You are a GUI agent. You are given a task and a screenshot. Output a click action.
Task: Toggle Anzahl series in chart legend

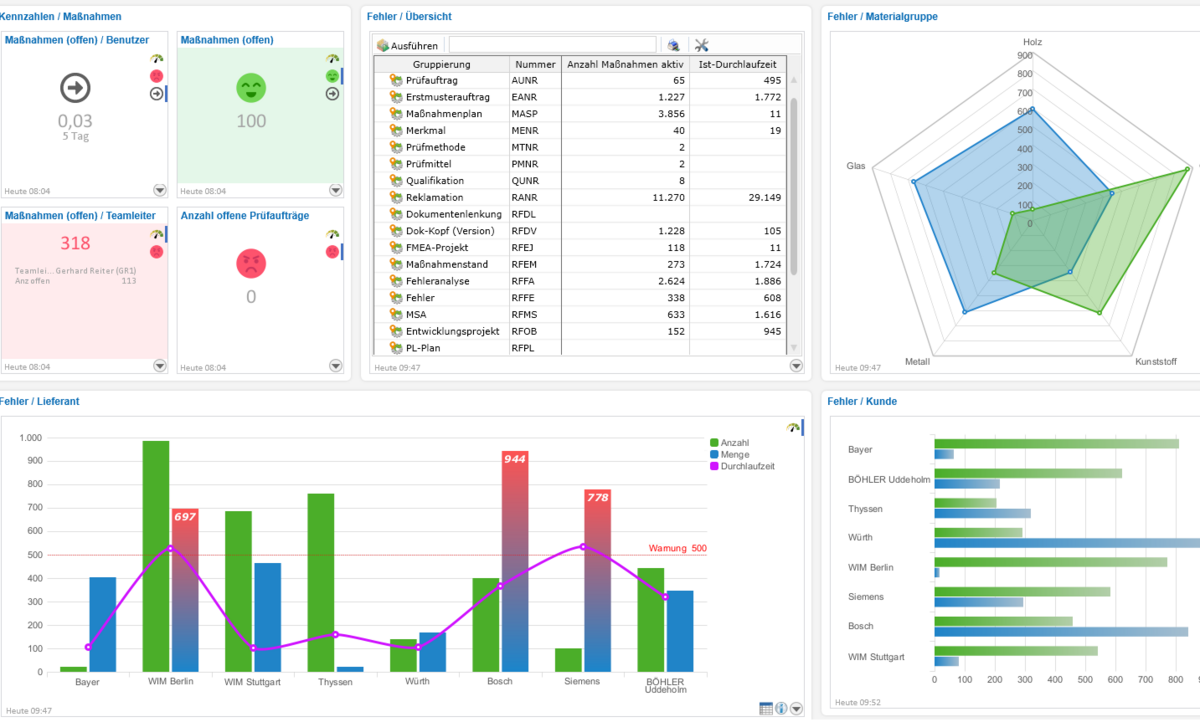[736, 442]
